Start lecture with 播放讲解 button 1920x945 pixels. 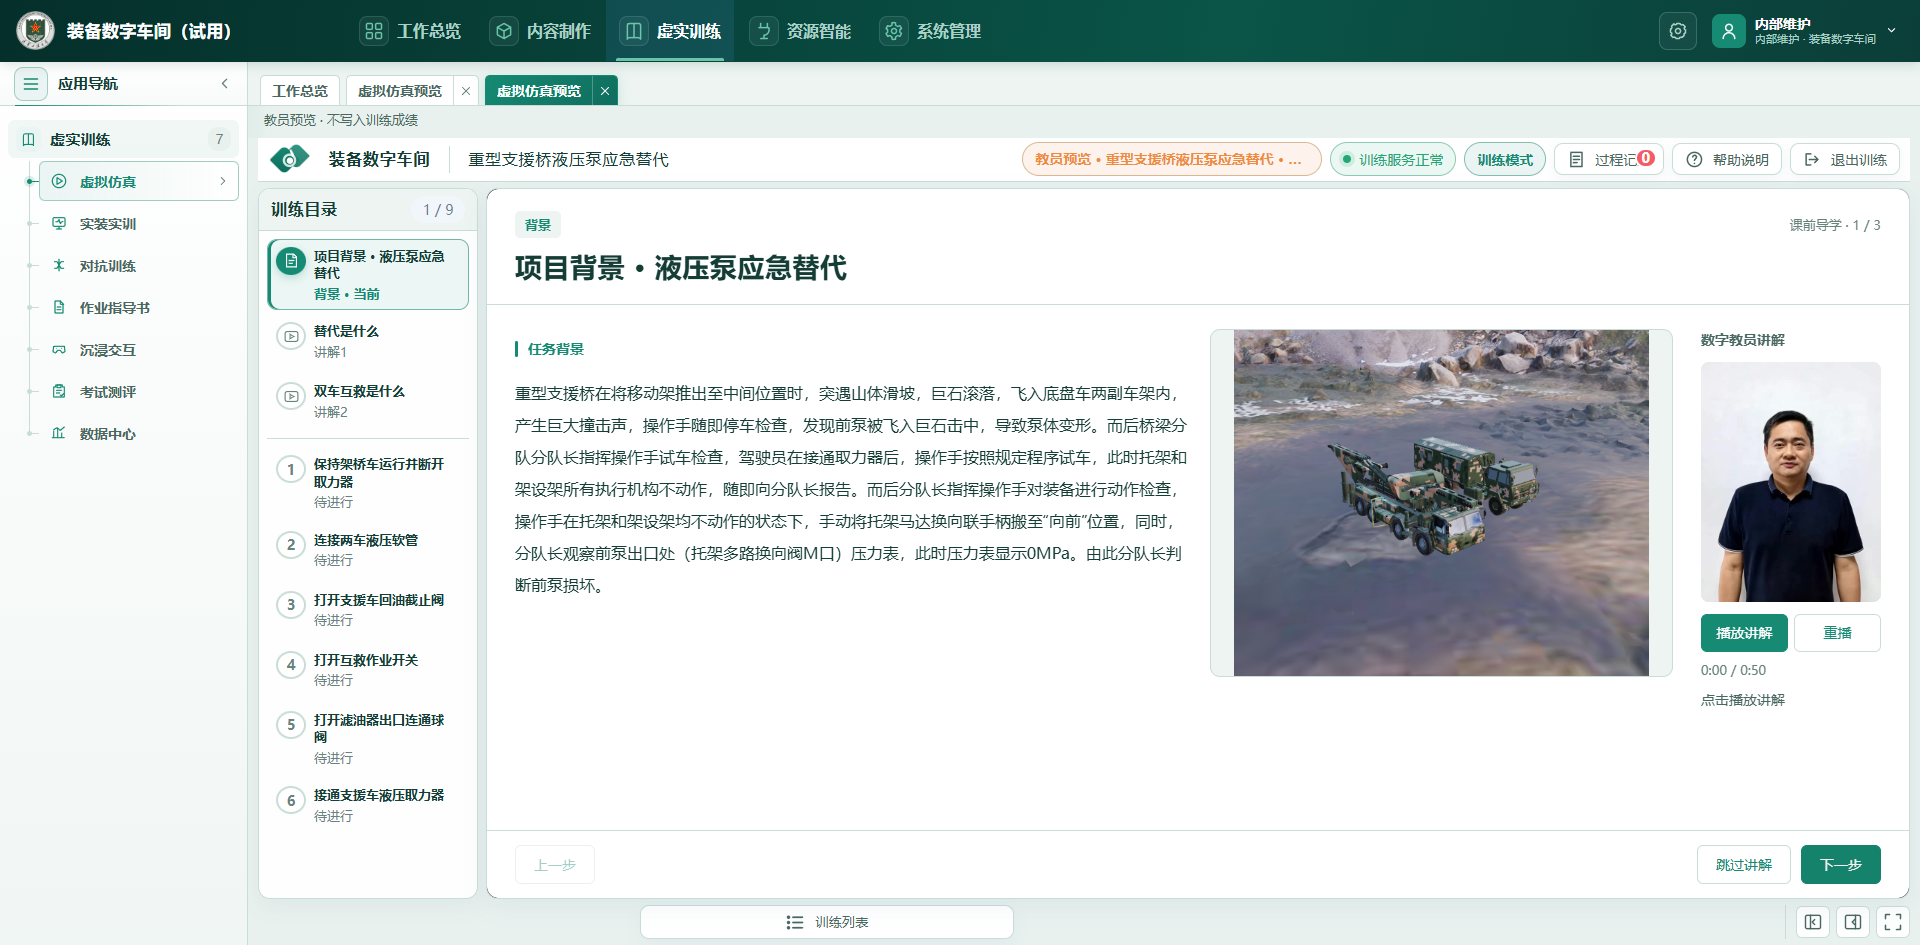1744,633
